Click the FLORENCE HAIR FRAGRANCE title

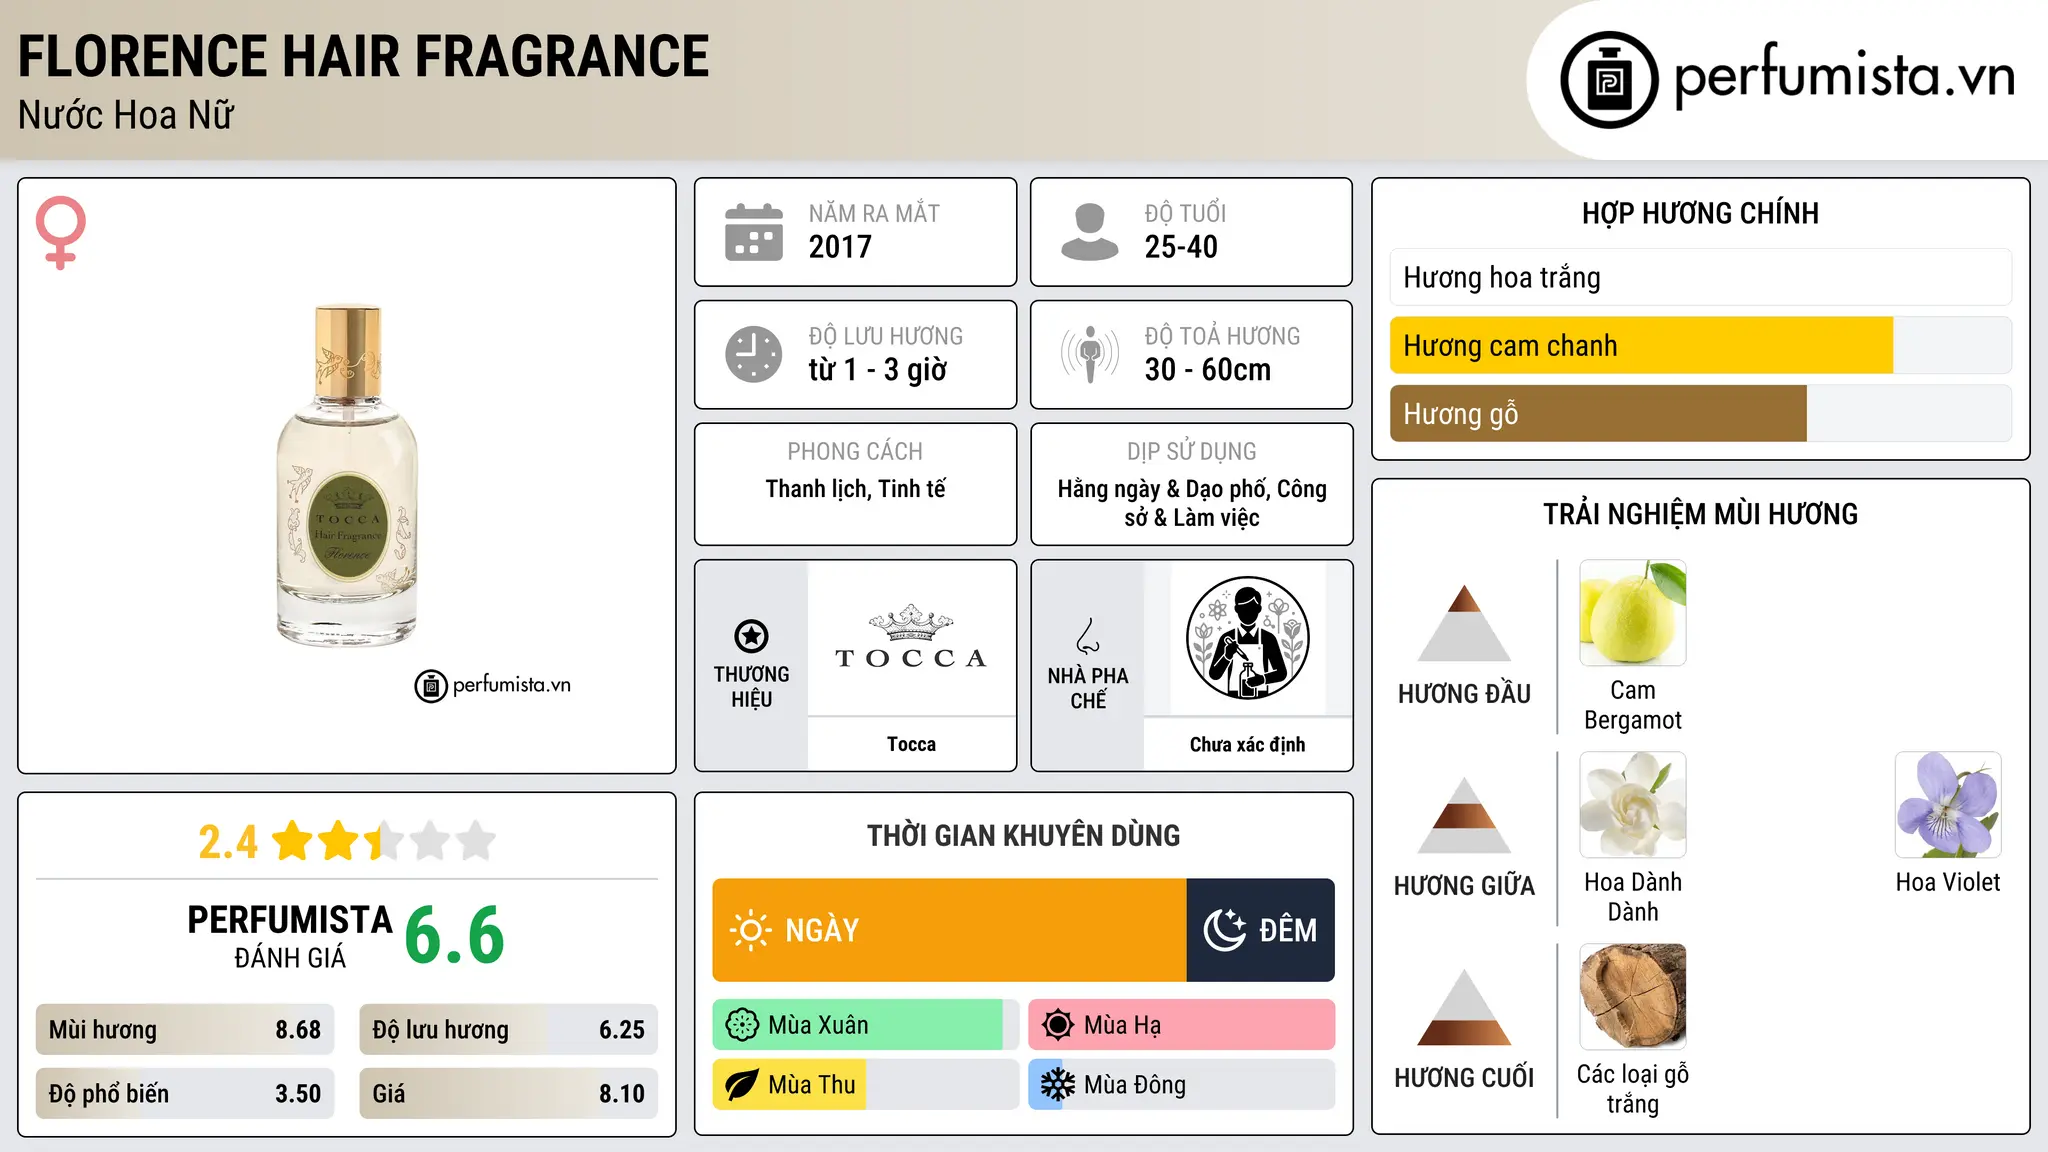(x=364, y=56)
